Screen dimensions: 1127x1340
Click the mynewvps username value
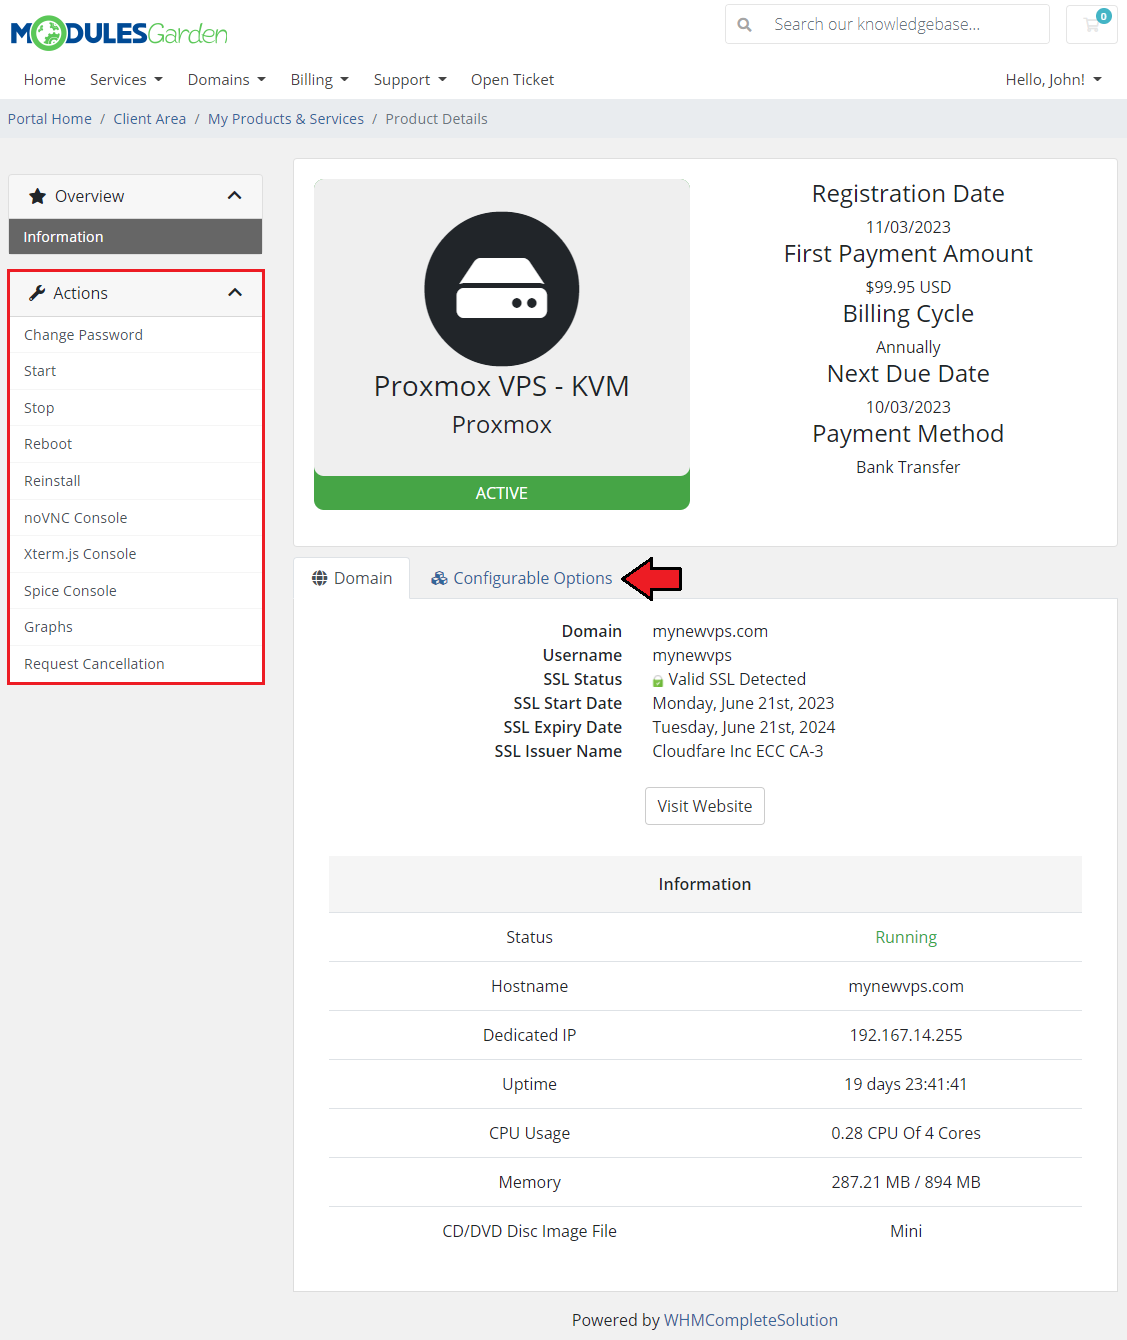(692, 655)
